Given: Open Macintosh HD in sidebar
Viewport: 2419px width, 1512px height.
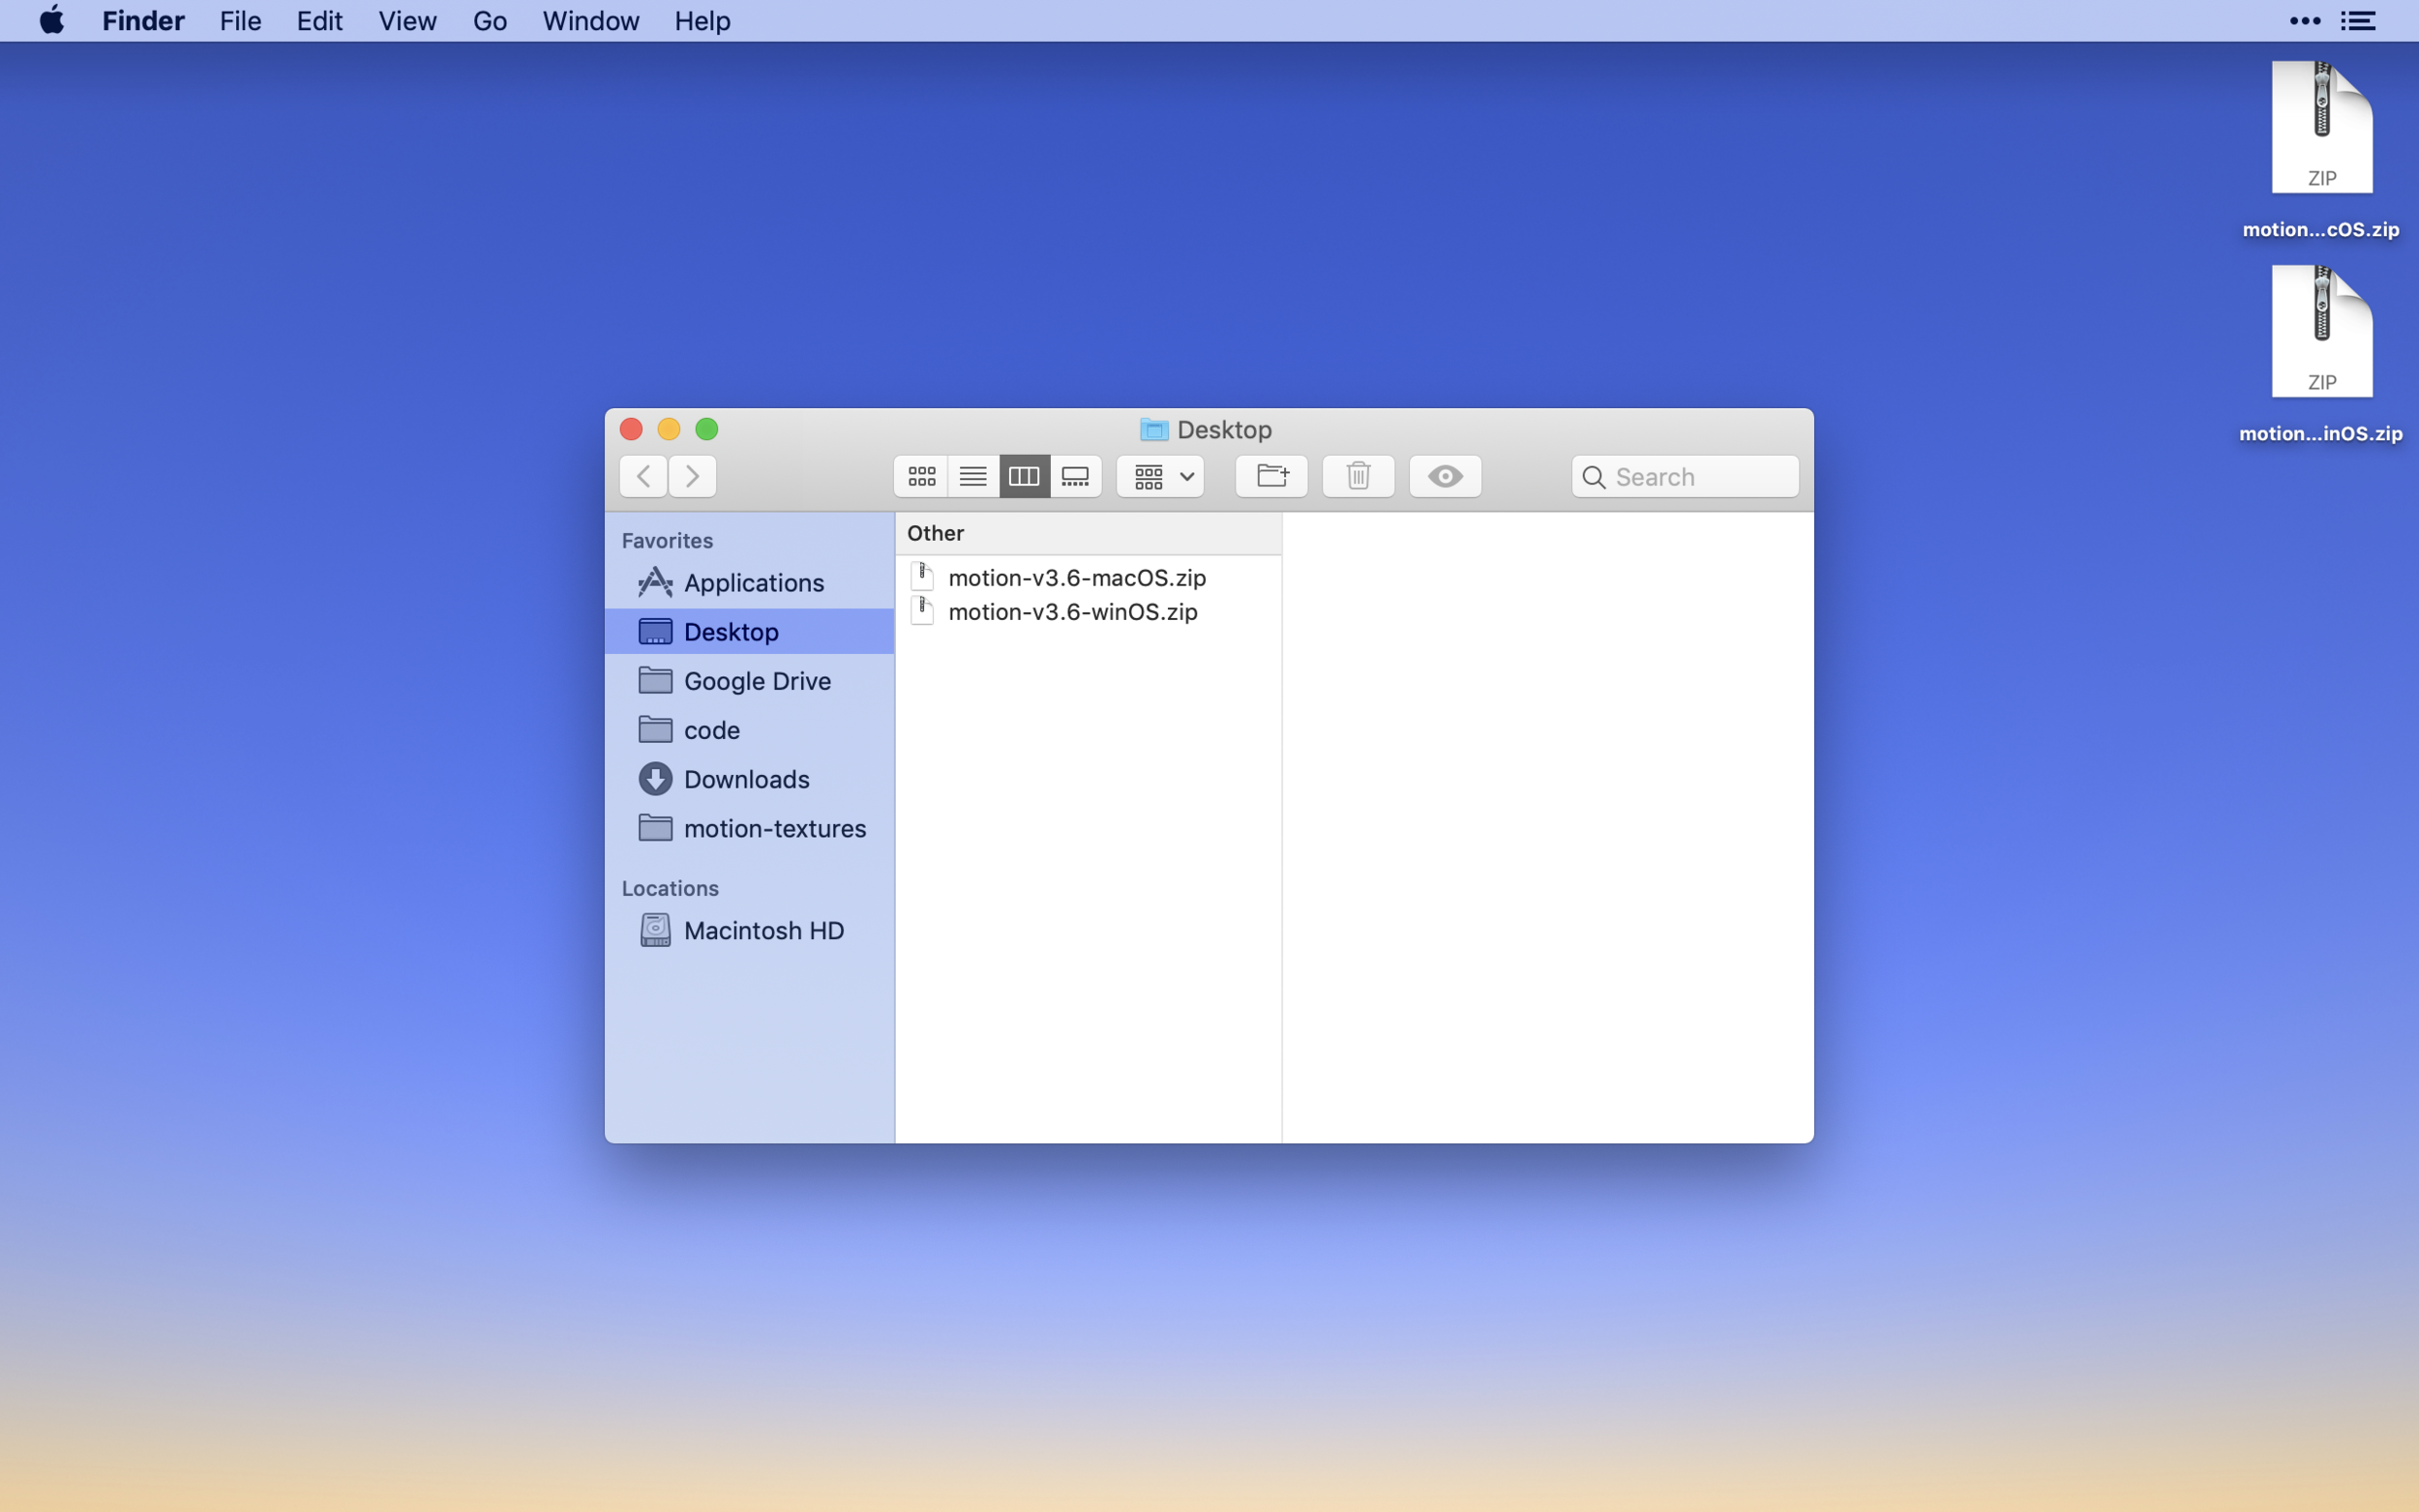Looking at the screenshot, I should pyautogui.click(x=749, y=930).
